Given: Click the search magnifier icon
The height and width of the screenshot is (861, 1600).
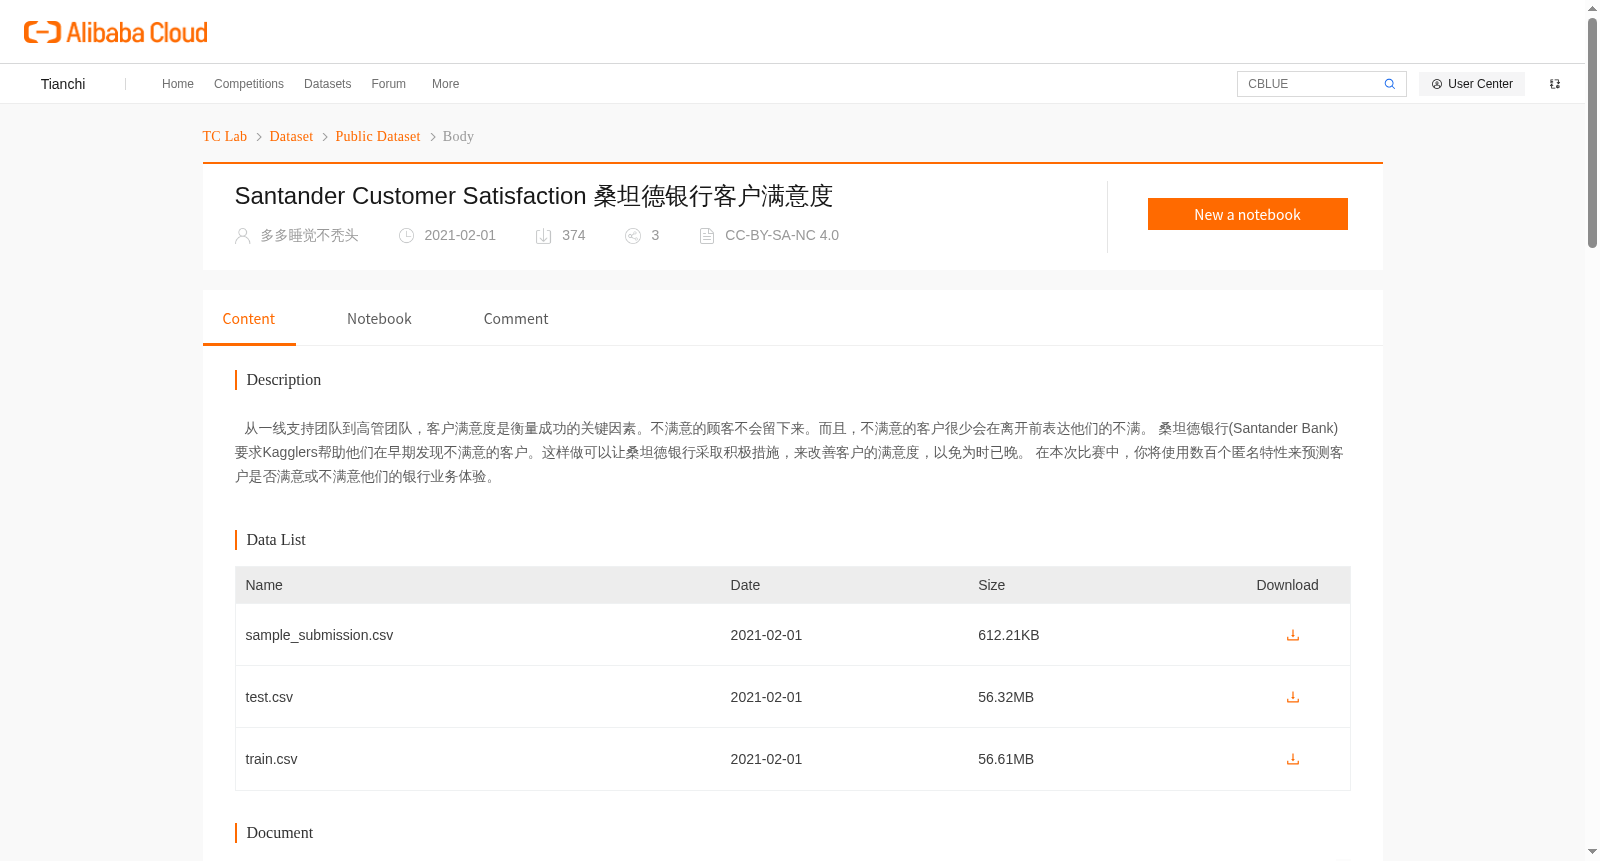Looking at the screenshot, I should [1389, 84].
